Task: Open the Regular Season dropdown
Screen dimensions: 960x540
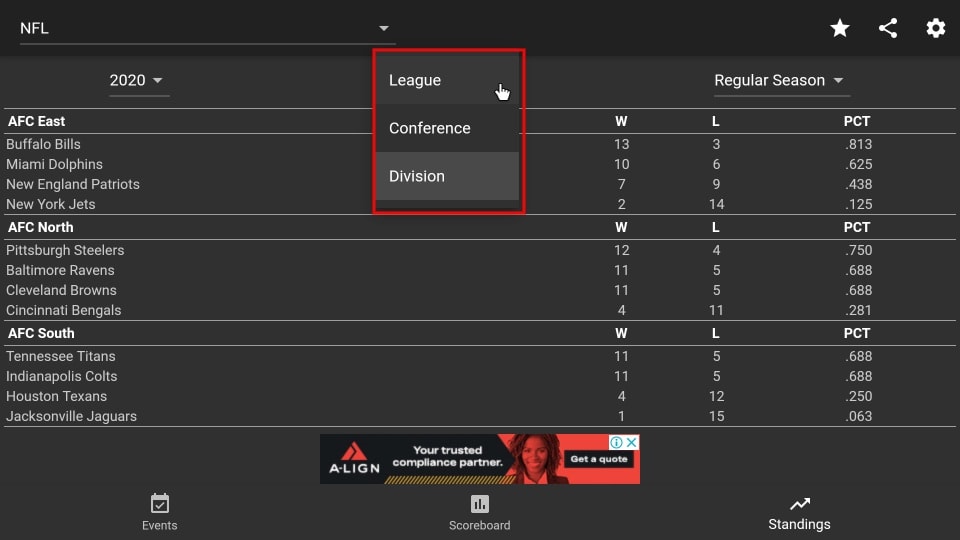Action: tap(780, 80)
